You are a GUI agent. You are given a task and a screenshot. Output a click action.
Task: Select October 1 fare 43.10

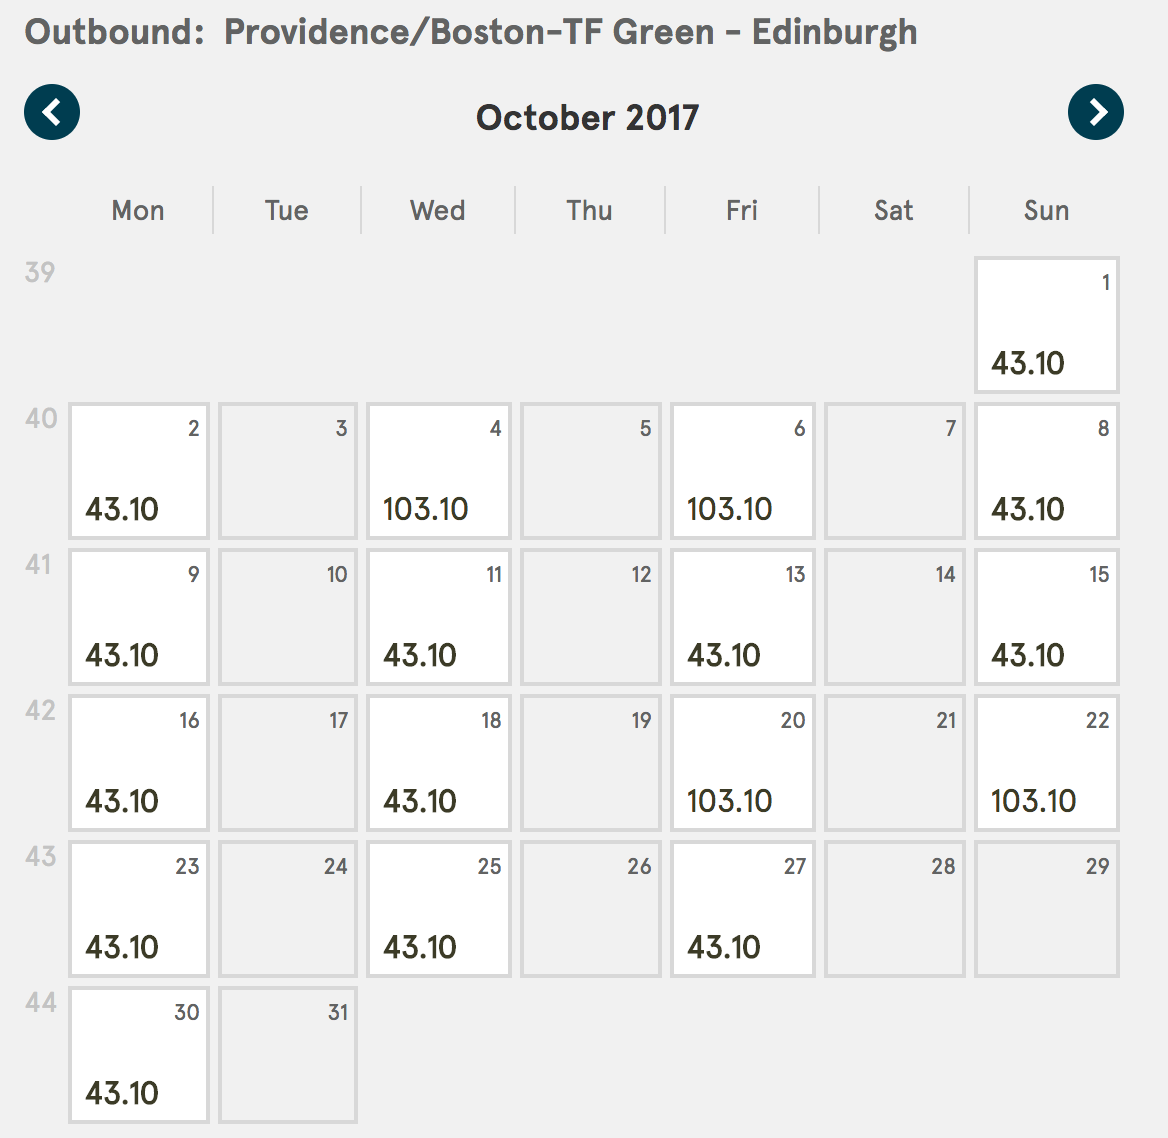pyautogui.click(x=1047, y=325)
